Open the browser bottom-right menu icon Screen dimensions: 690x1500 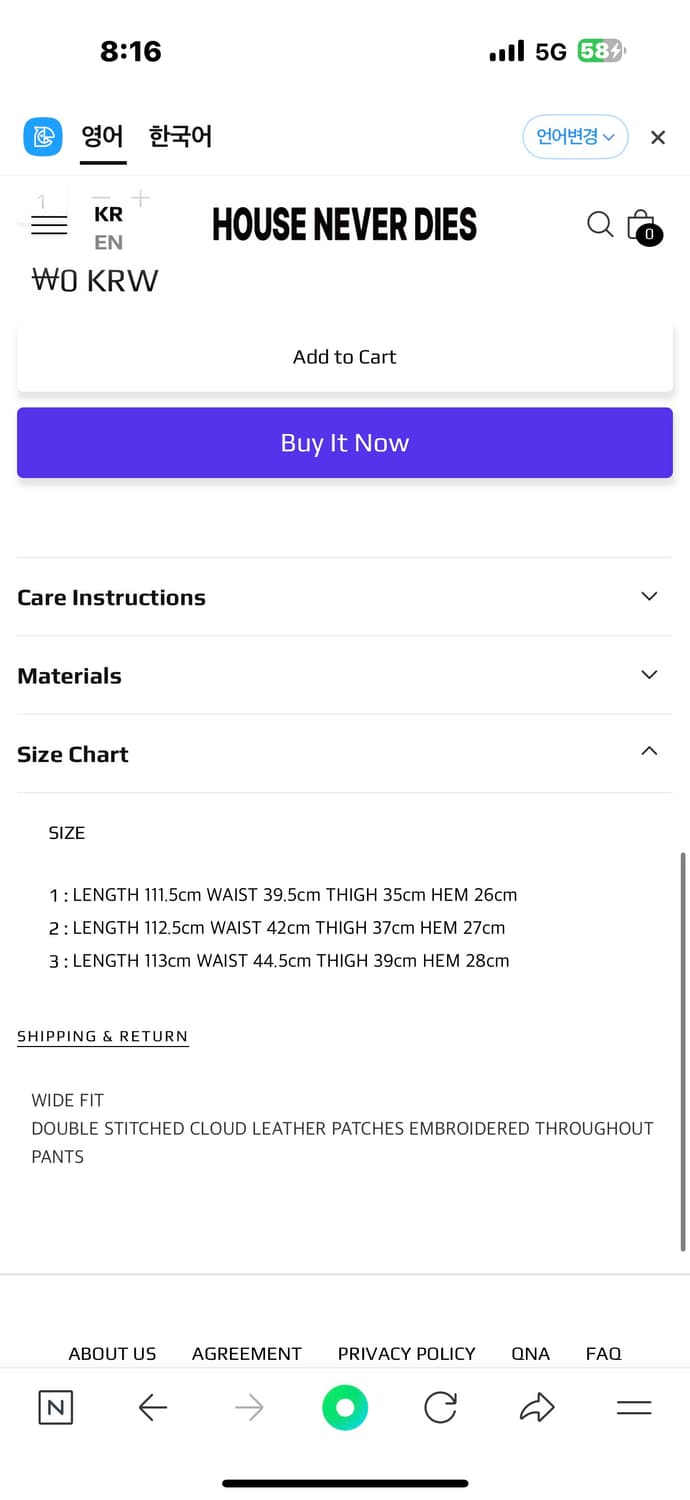click(634, 1408)
